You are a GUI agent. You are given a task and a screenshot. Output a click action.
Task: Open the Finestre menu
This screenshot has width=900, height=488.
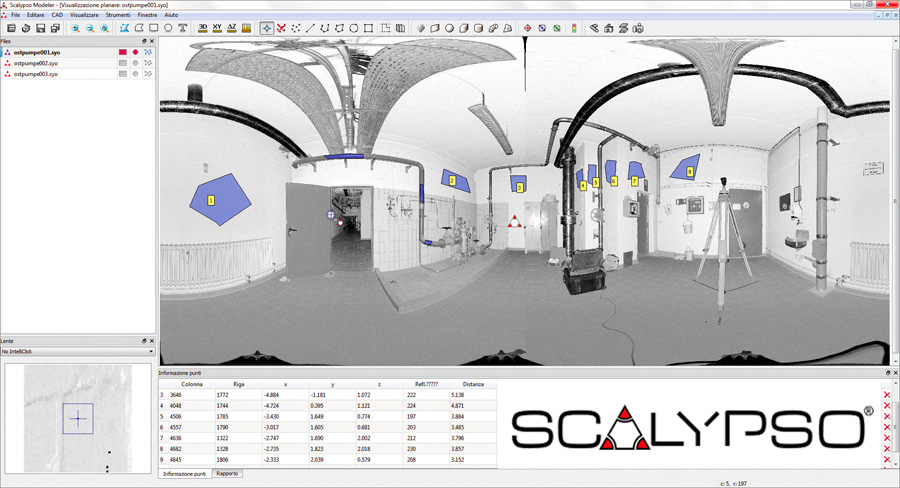pos(148,15)
